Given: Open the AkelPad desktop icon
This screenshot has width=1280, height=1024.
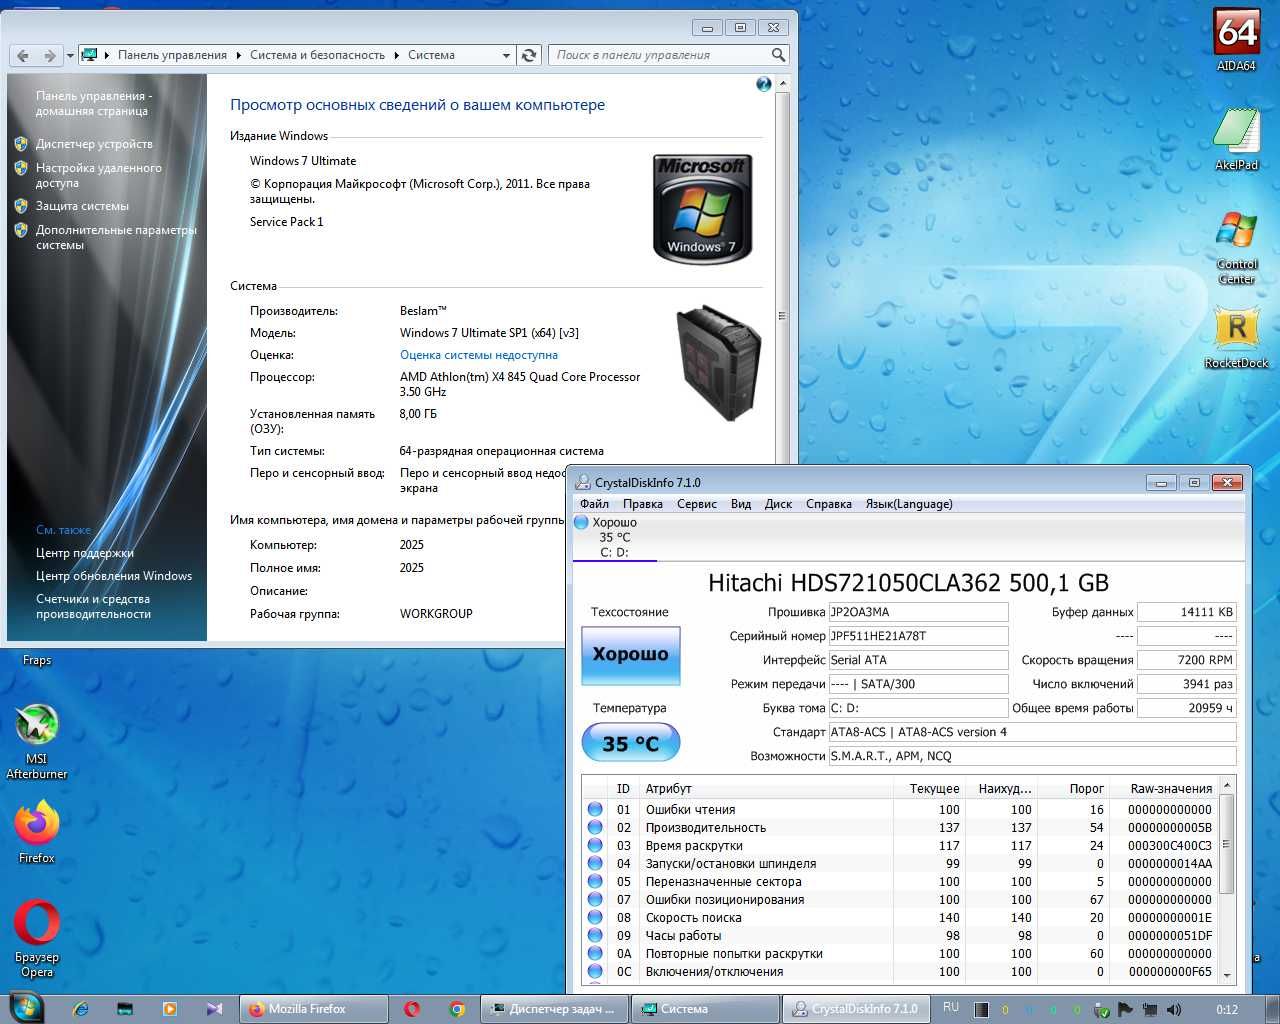Looking at the screenshot, I should coord(1236,138).
